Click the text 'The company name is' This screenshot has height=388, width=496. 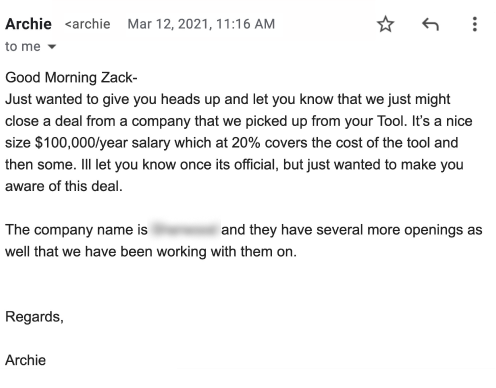tap(76, 230)
